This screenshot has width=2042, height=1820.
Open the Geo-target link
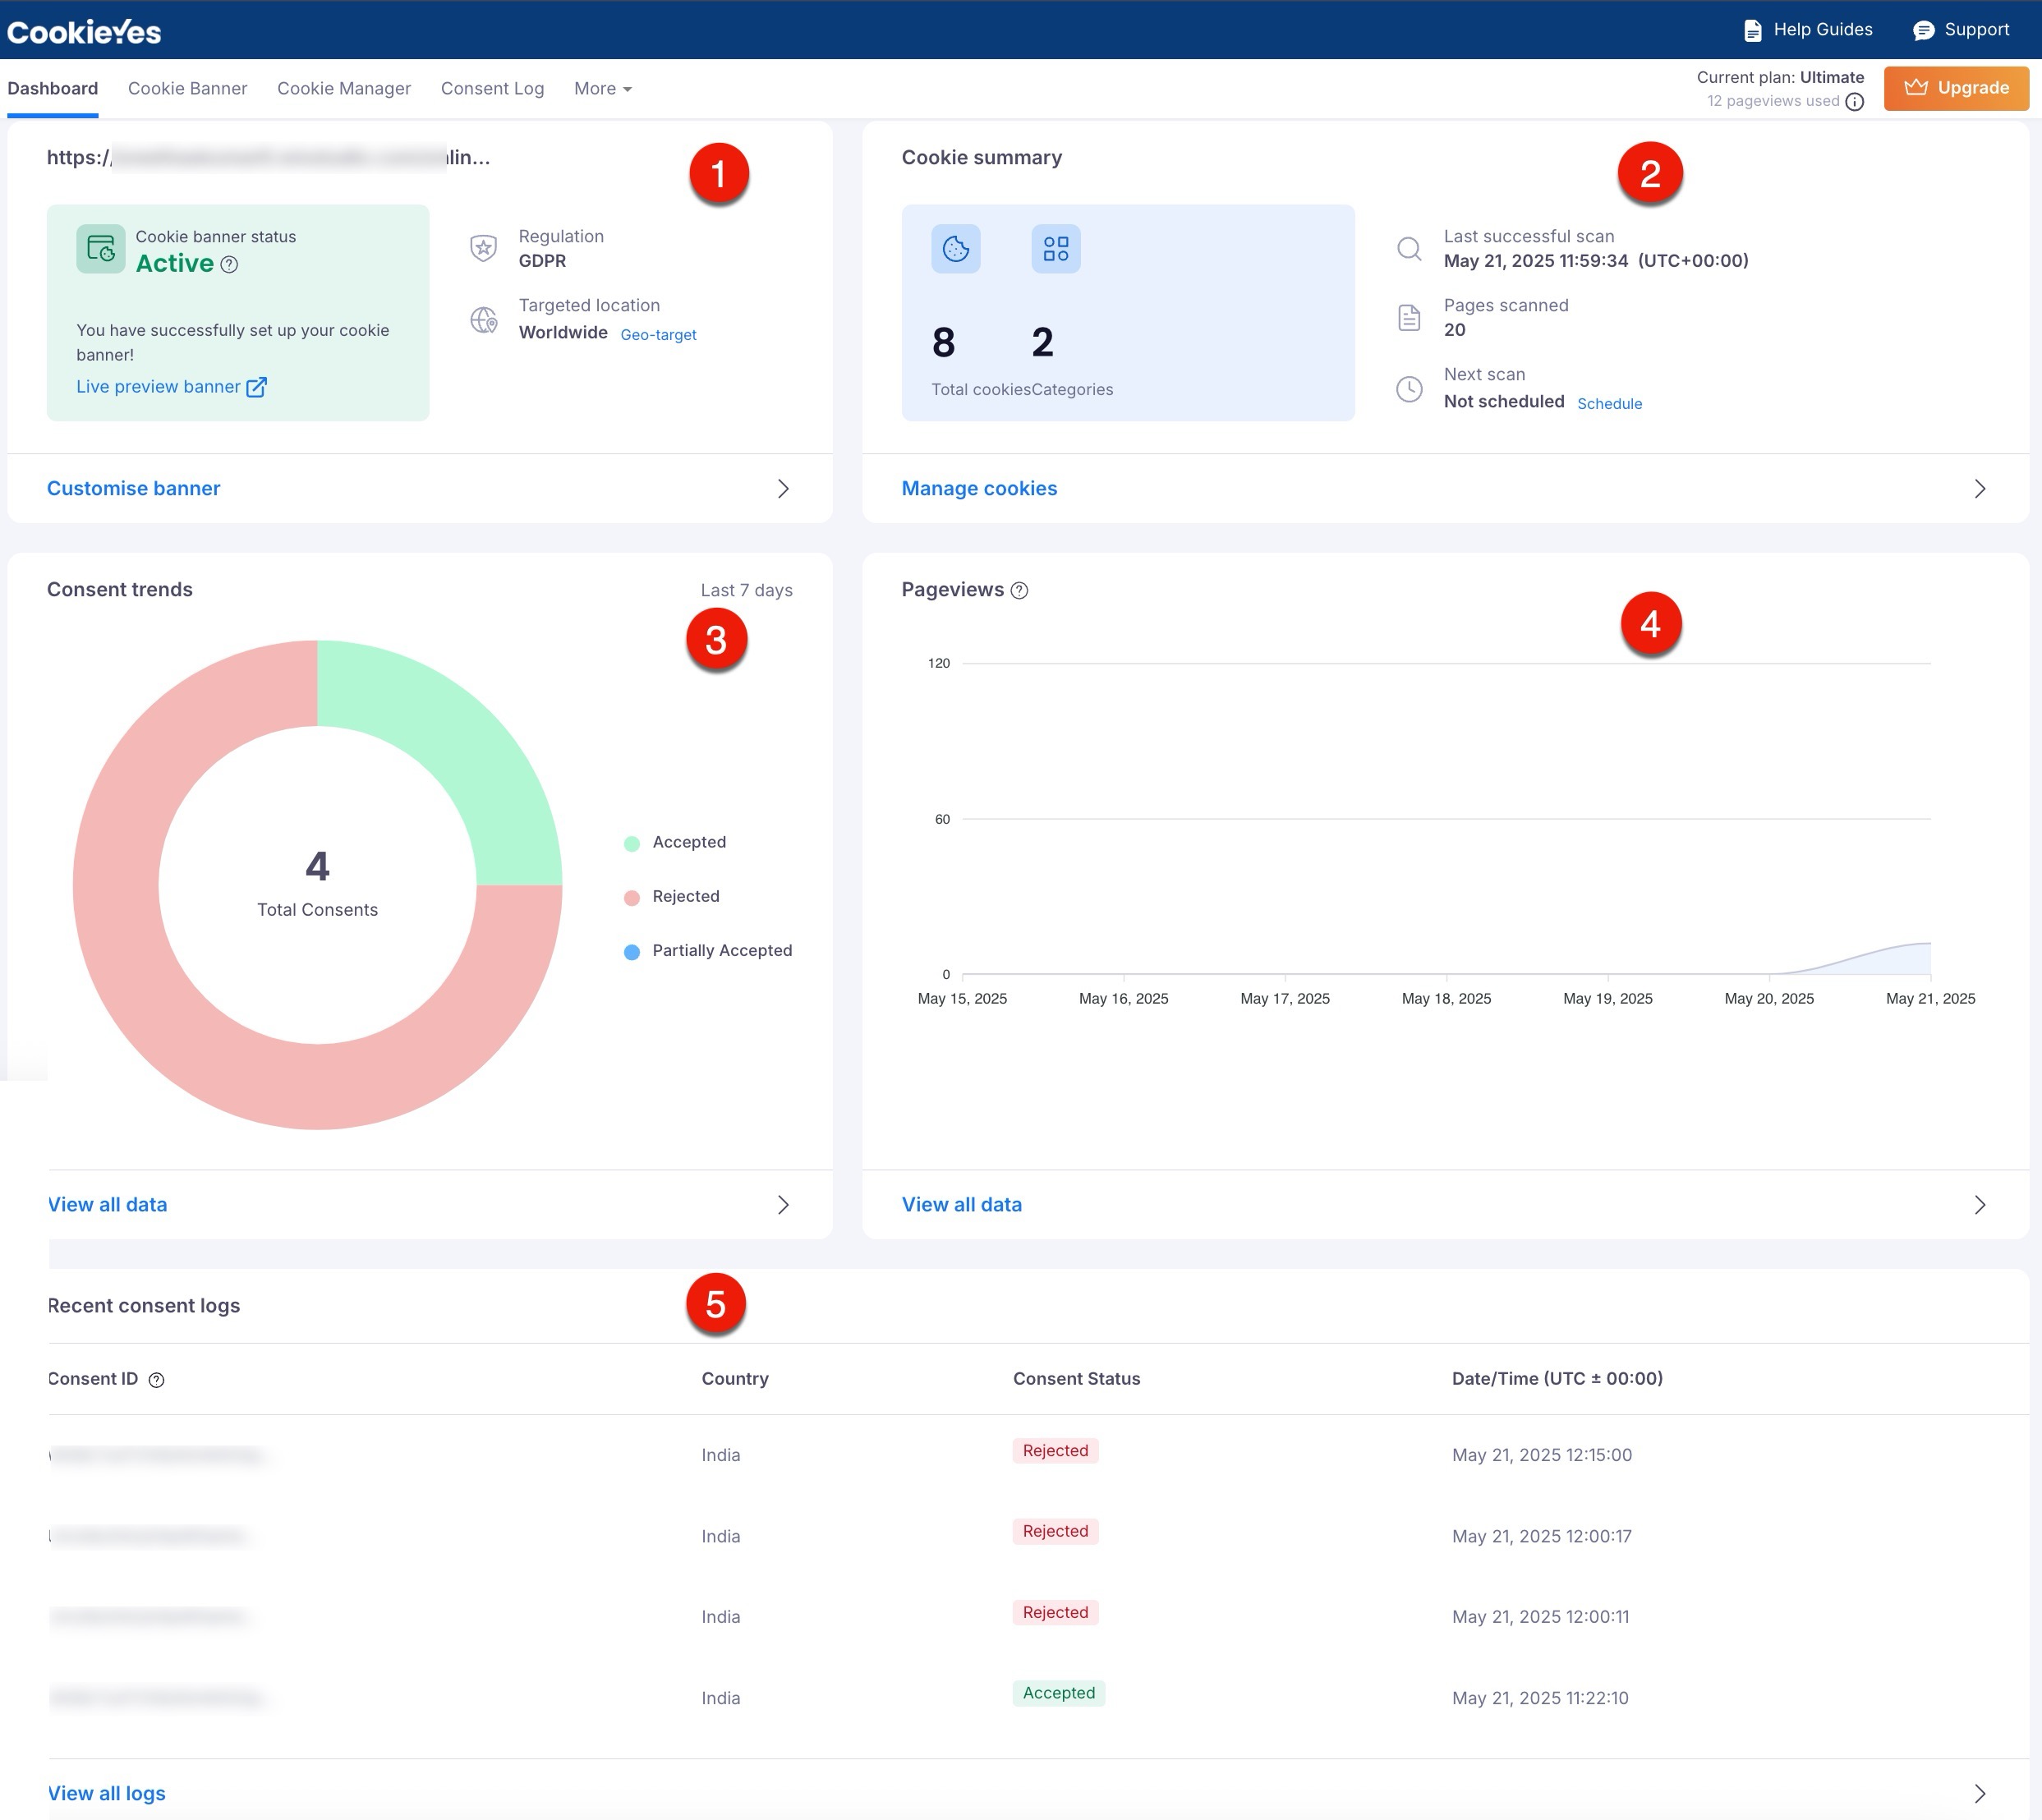click(658, 335)
